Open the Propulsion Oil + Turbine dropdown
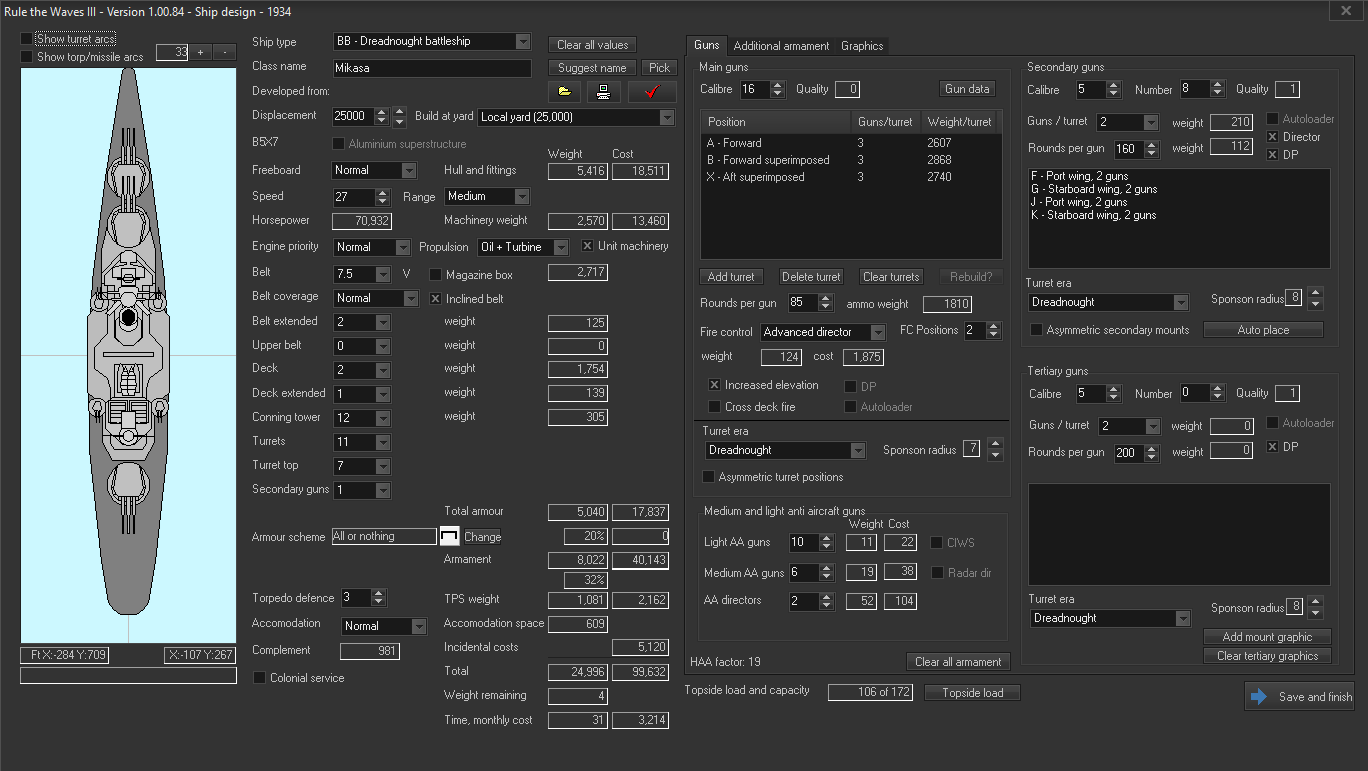The image size is (1368, 771). [x=561, y=247]
